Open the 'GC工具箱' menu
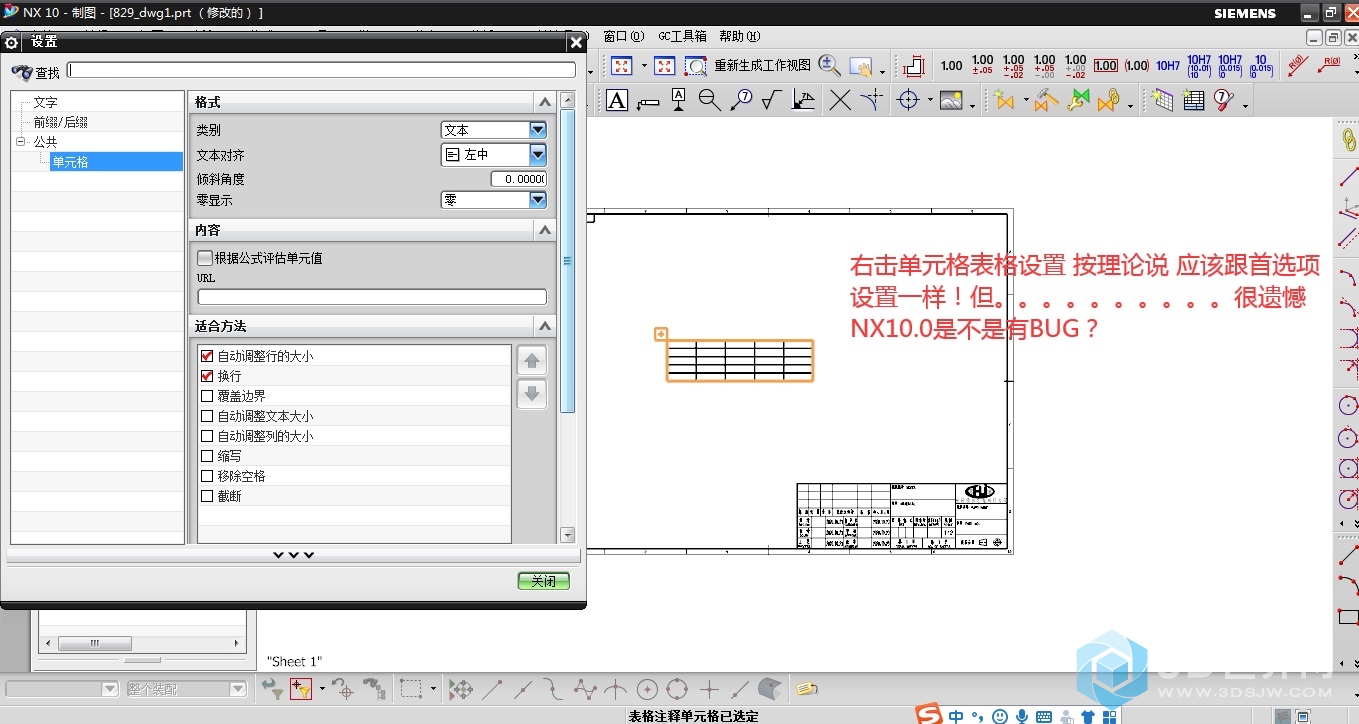The image size is (1359, 724). click(682, 36)
